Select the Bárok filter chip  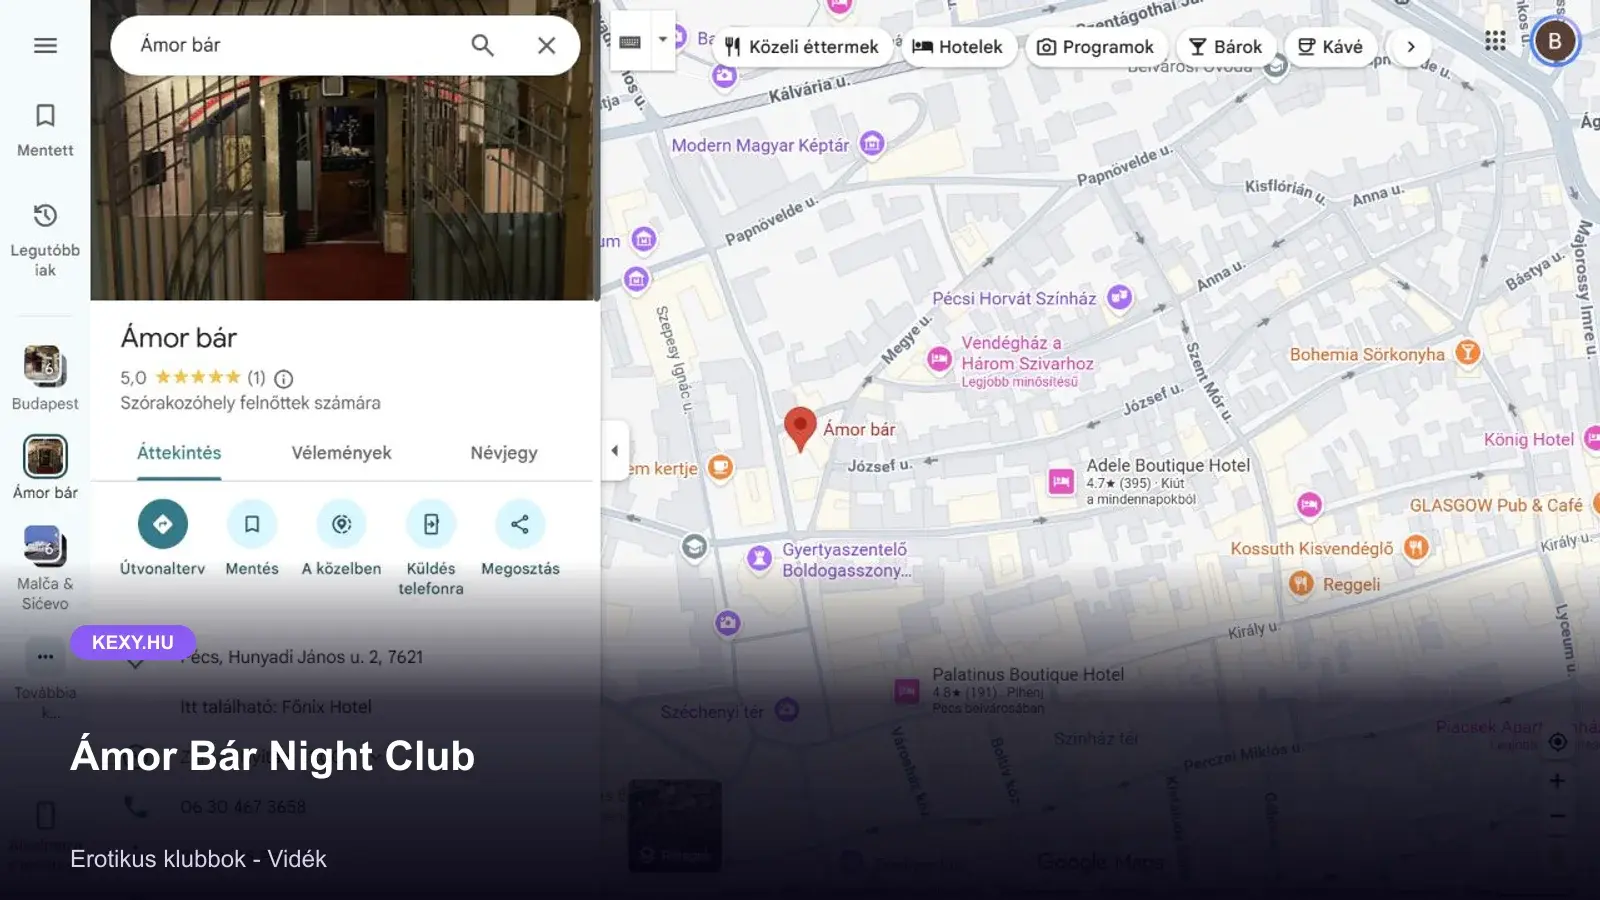(1226, 47)
